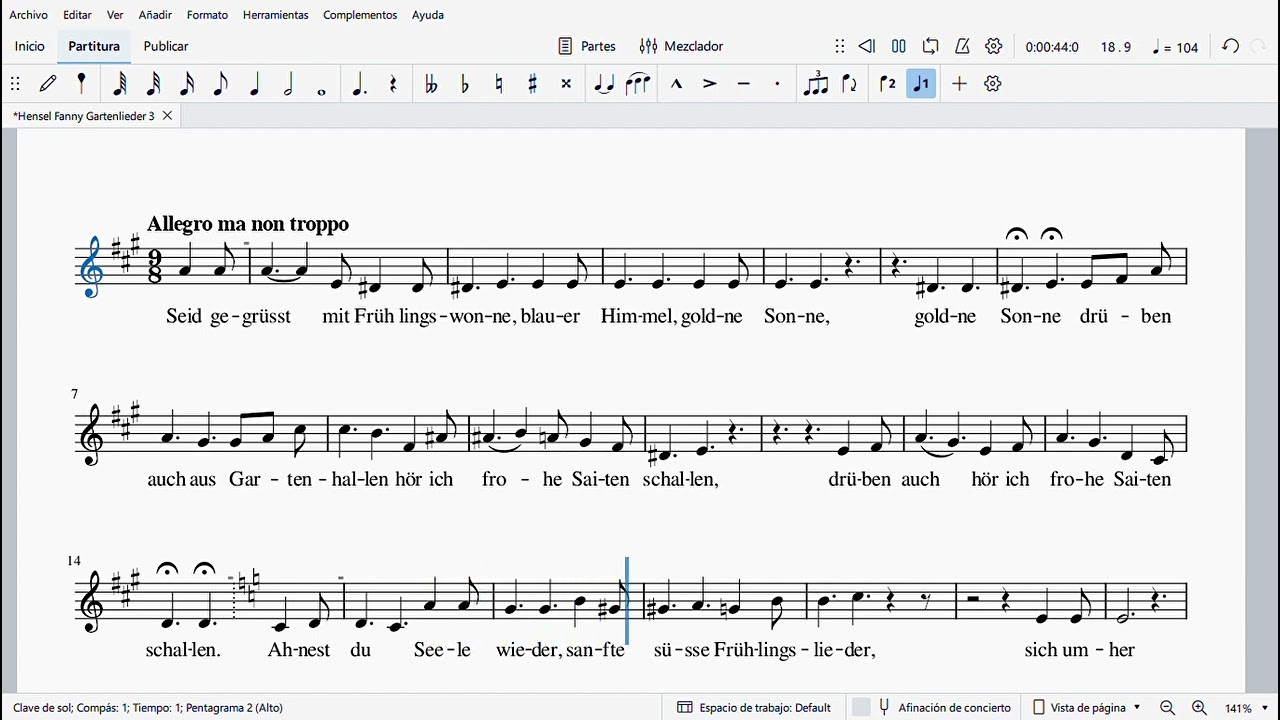The image size is (1280, 720).
Task: Open the Ver menu
Action: coord(115,15)
